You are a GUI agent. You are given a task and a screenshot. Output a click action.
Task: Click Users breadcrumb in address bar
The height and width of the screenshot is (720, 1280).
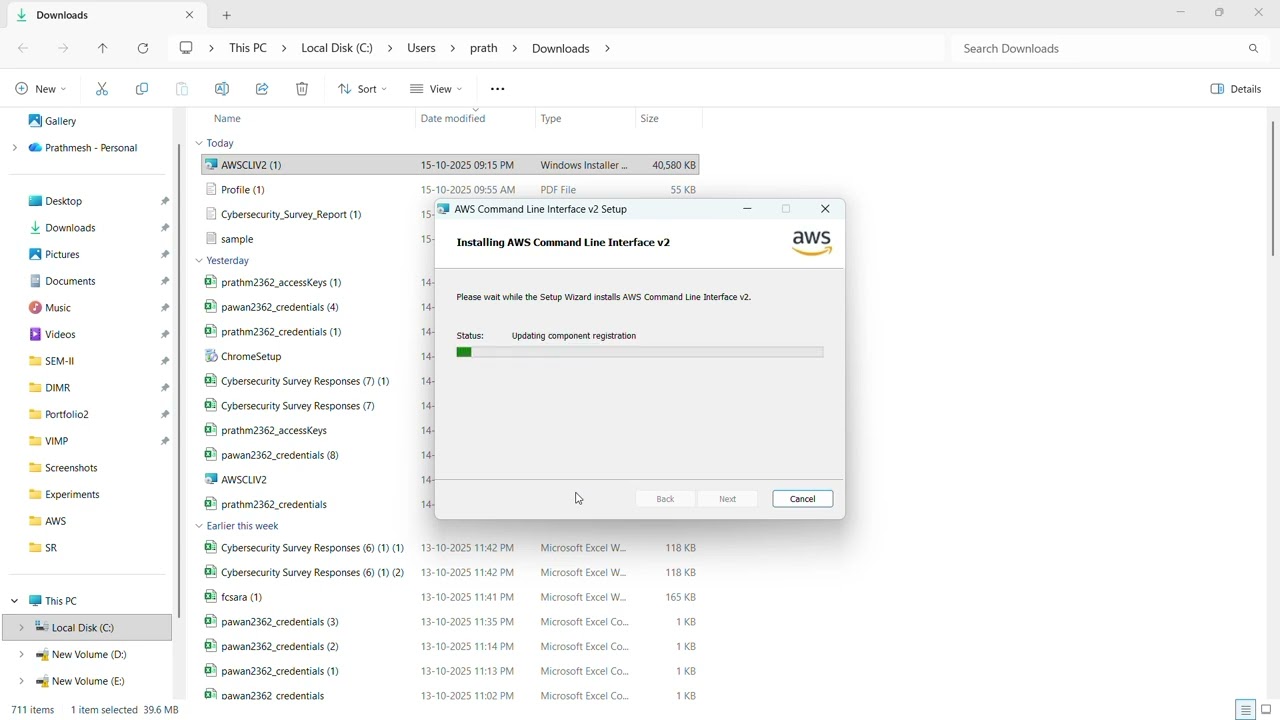click(x=421, y=48)
